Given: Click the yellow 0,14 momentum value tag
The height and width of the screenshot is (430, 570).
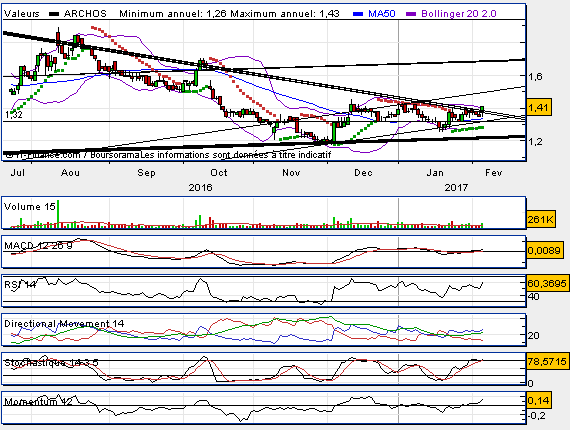Looking at the screenshot, I should pyautogui.click(x=539, y=400).
